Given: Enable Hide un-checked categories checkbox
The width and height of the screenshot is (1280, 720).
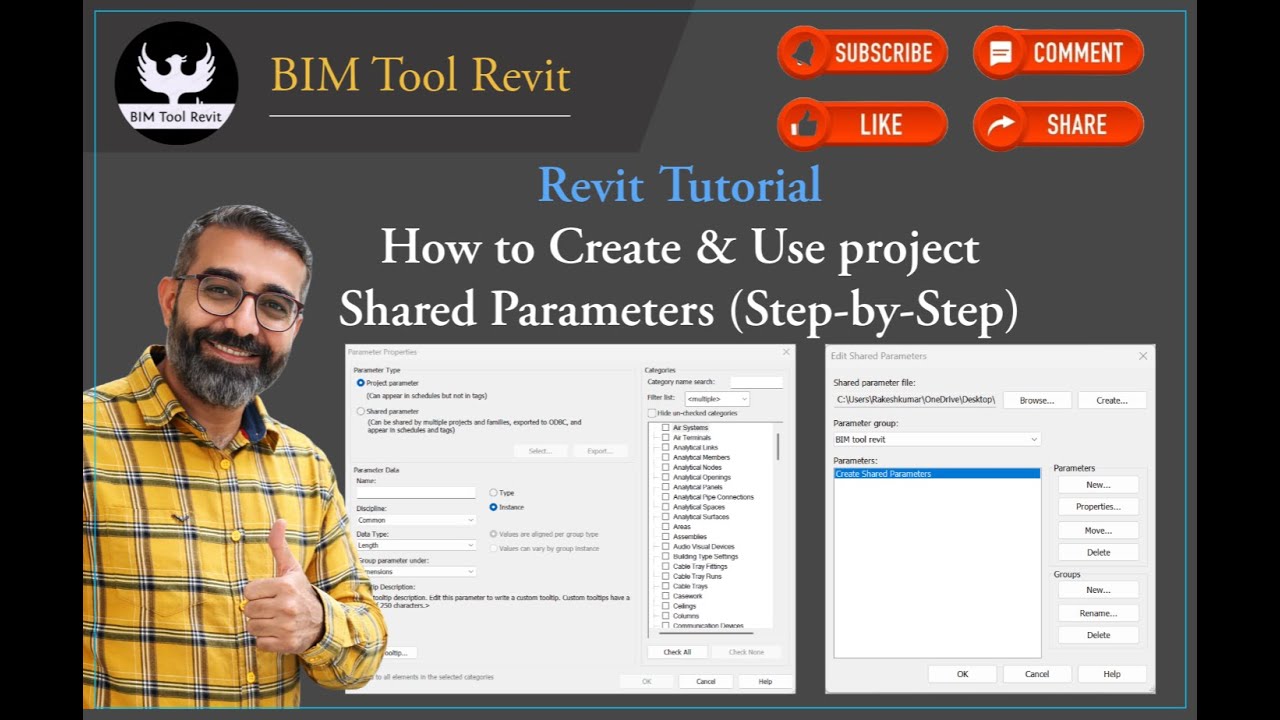Looking at the screenshot, I should 652,413.
